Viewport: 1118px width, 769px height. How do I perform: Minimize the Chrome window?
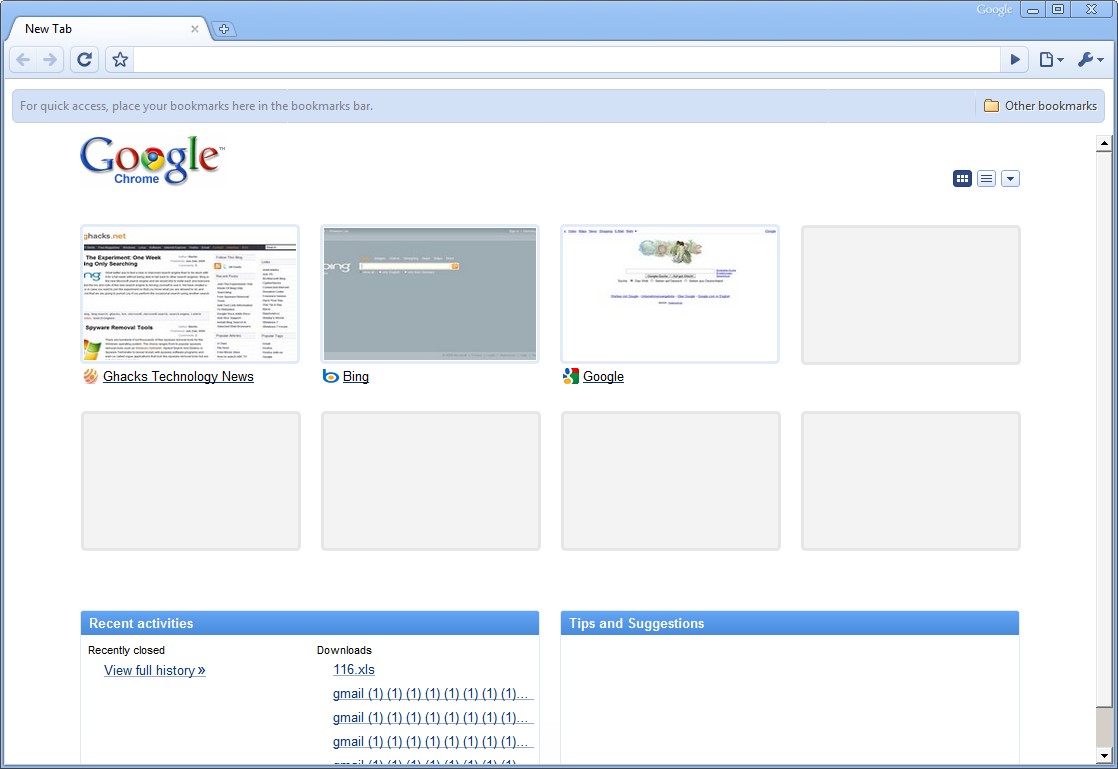point(1032,9)
